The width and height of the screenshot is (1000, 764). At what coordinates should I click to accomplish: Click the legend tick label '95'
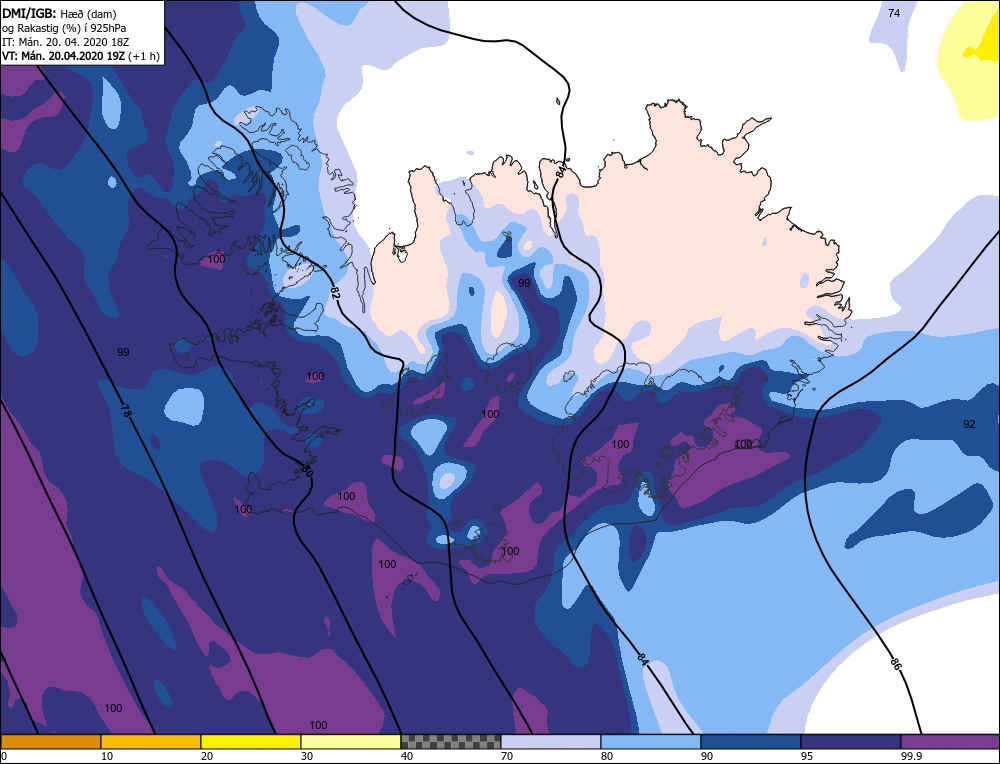807,756
